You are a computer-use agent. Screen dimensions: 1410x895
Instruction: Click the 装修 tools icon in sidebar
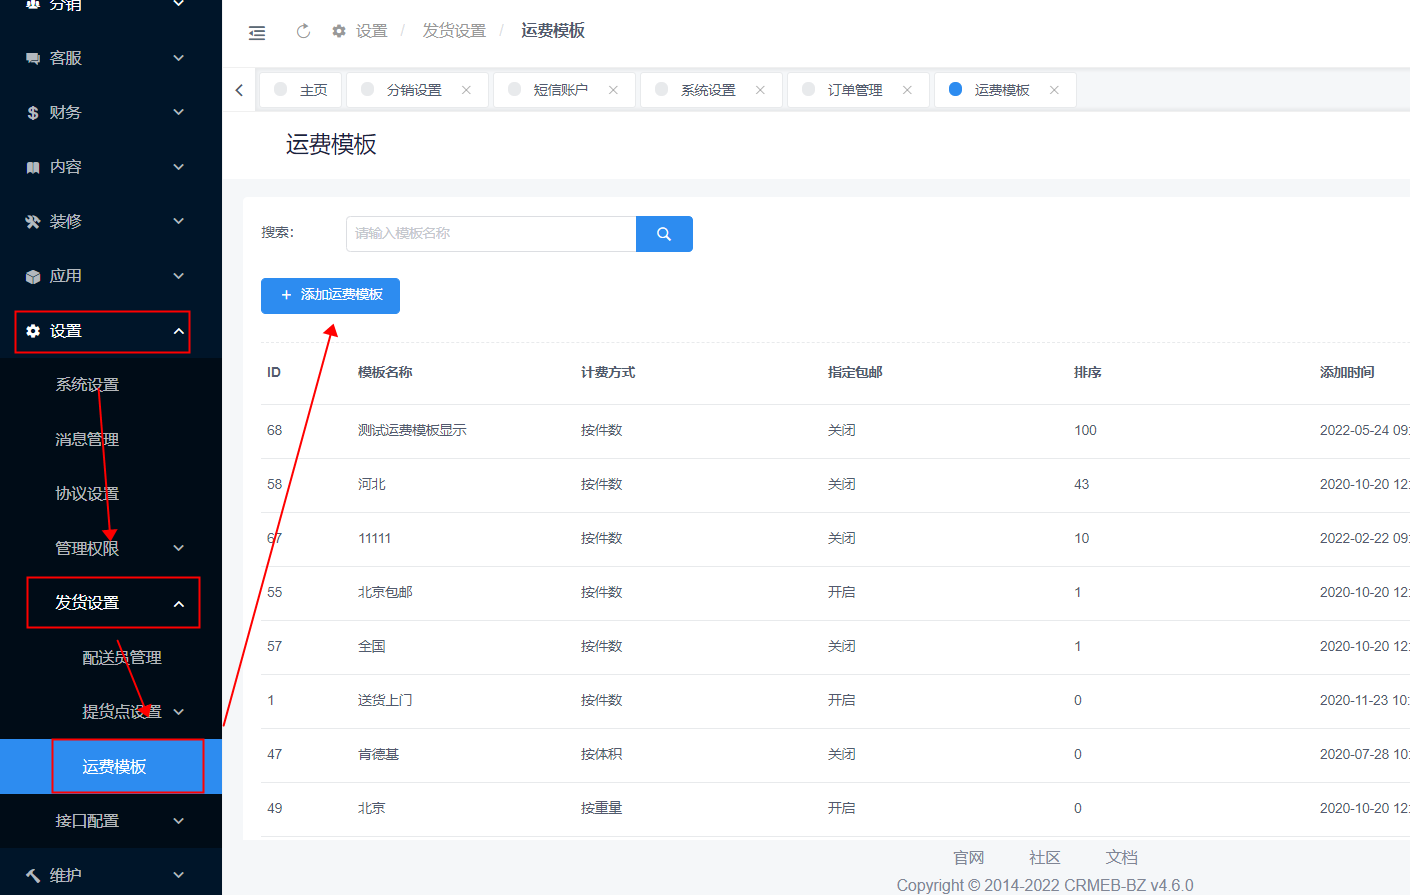click(x=33, y=222)
